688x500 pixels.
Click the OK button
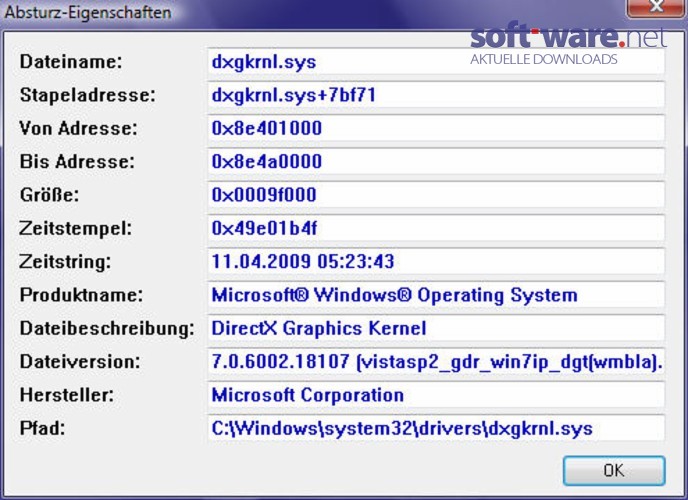pos(614,471)
